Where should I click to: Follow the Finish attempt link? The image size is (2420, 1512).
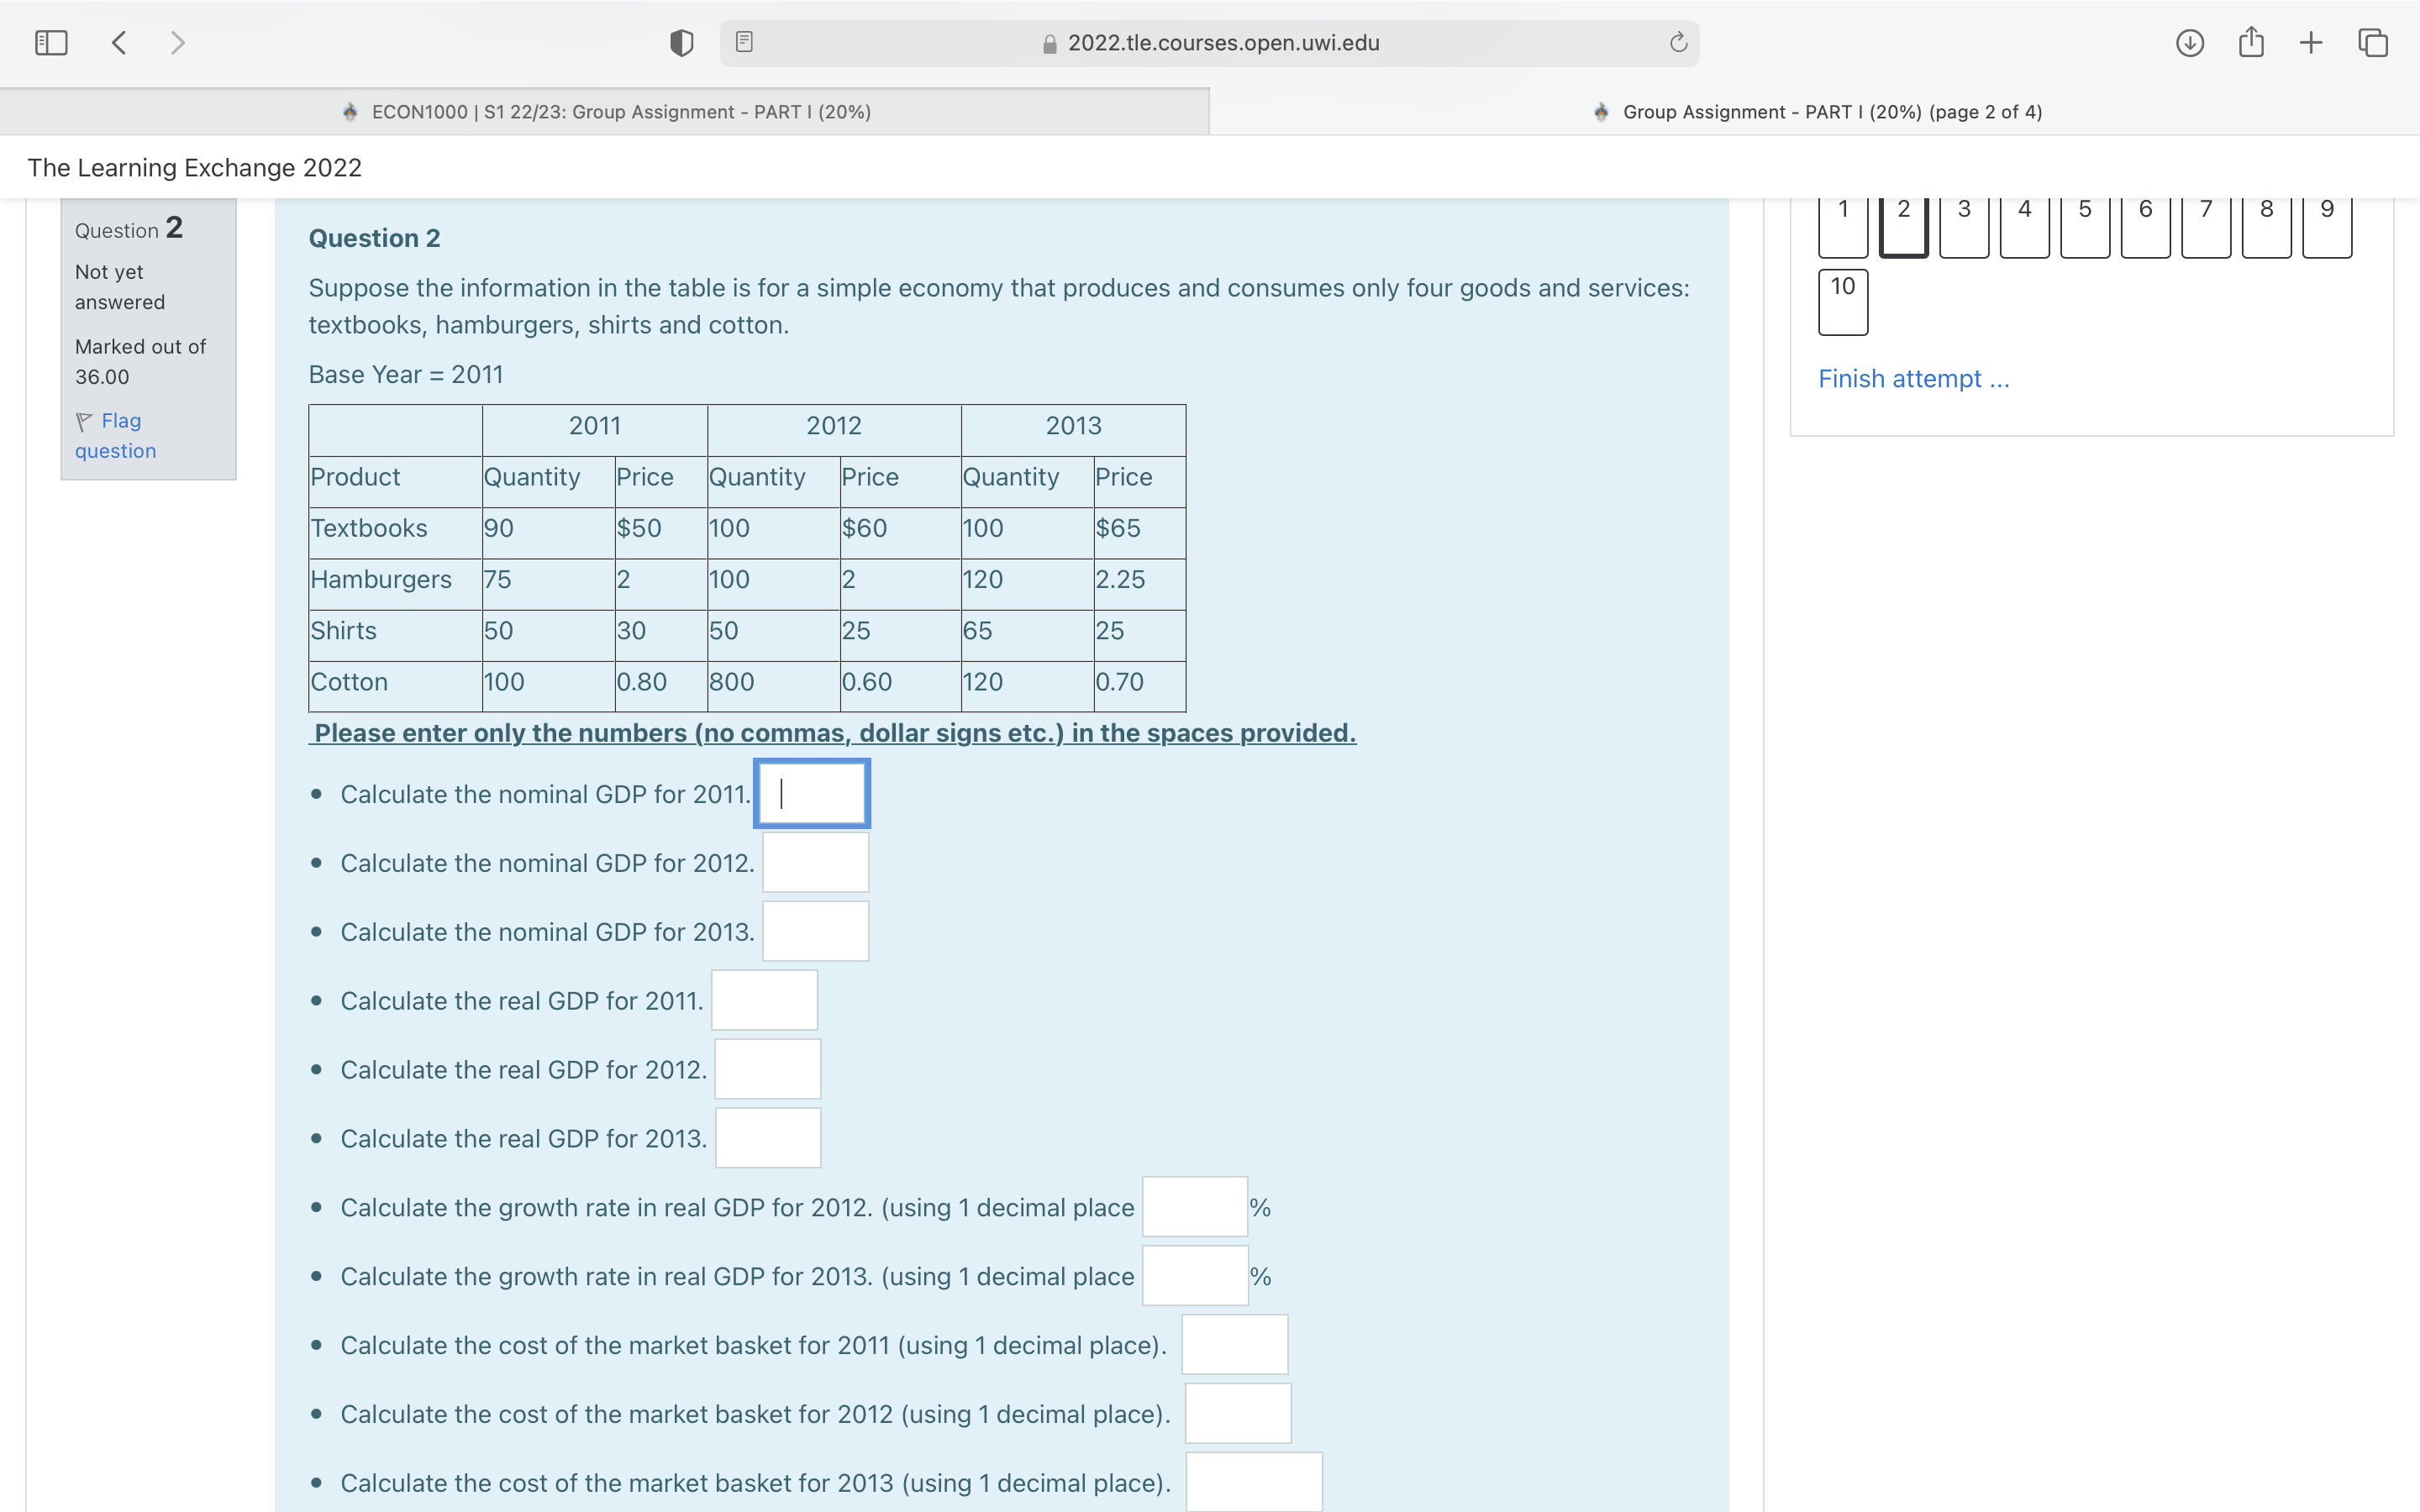coord(1913,378)
